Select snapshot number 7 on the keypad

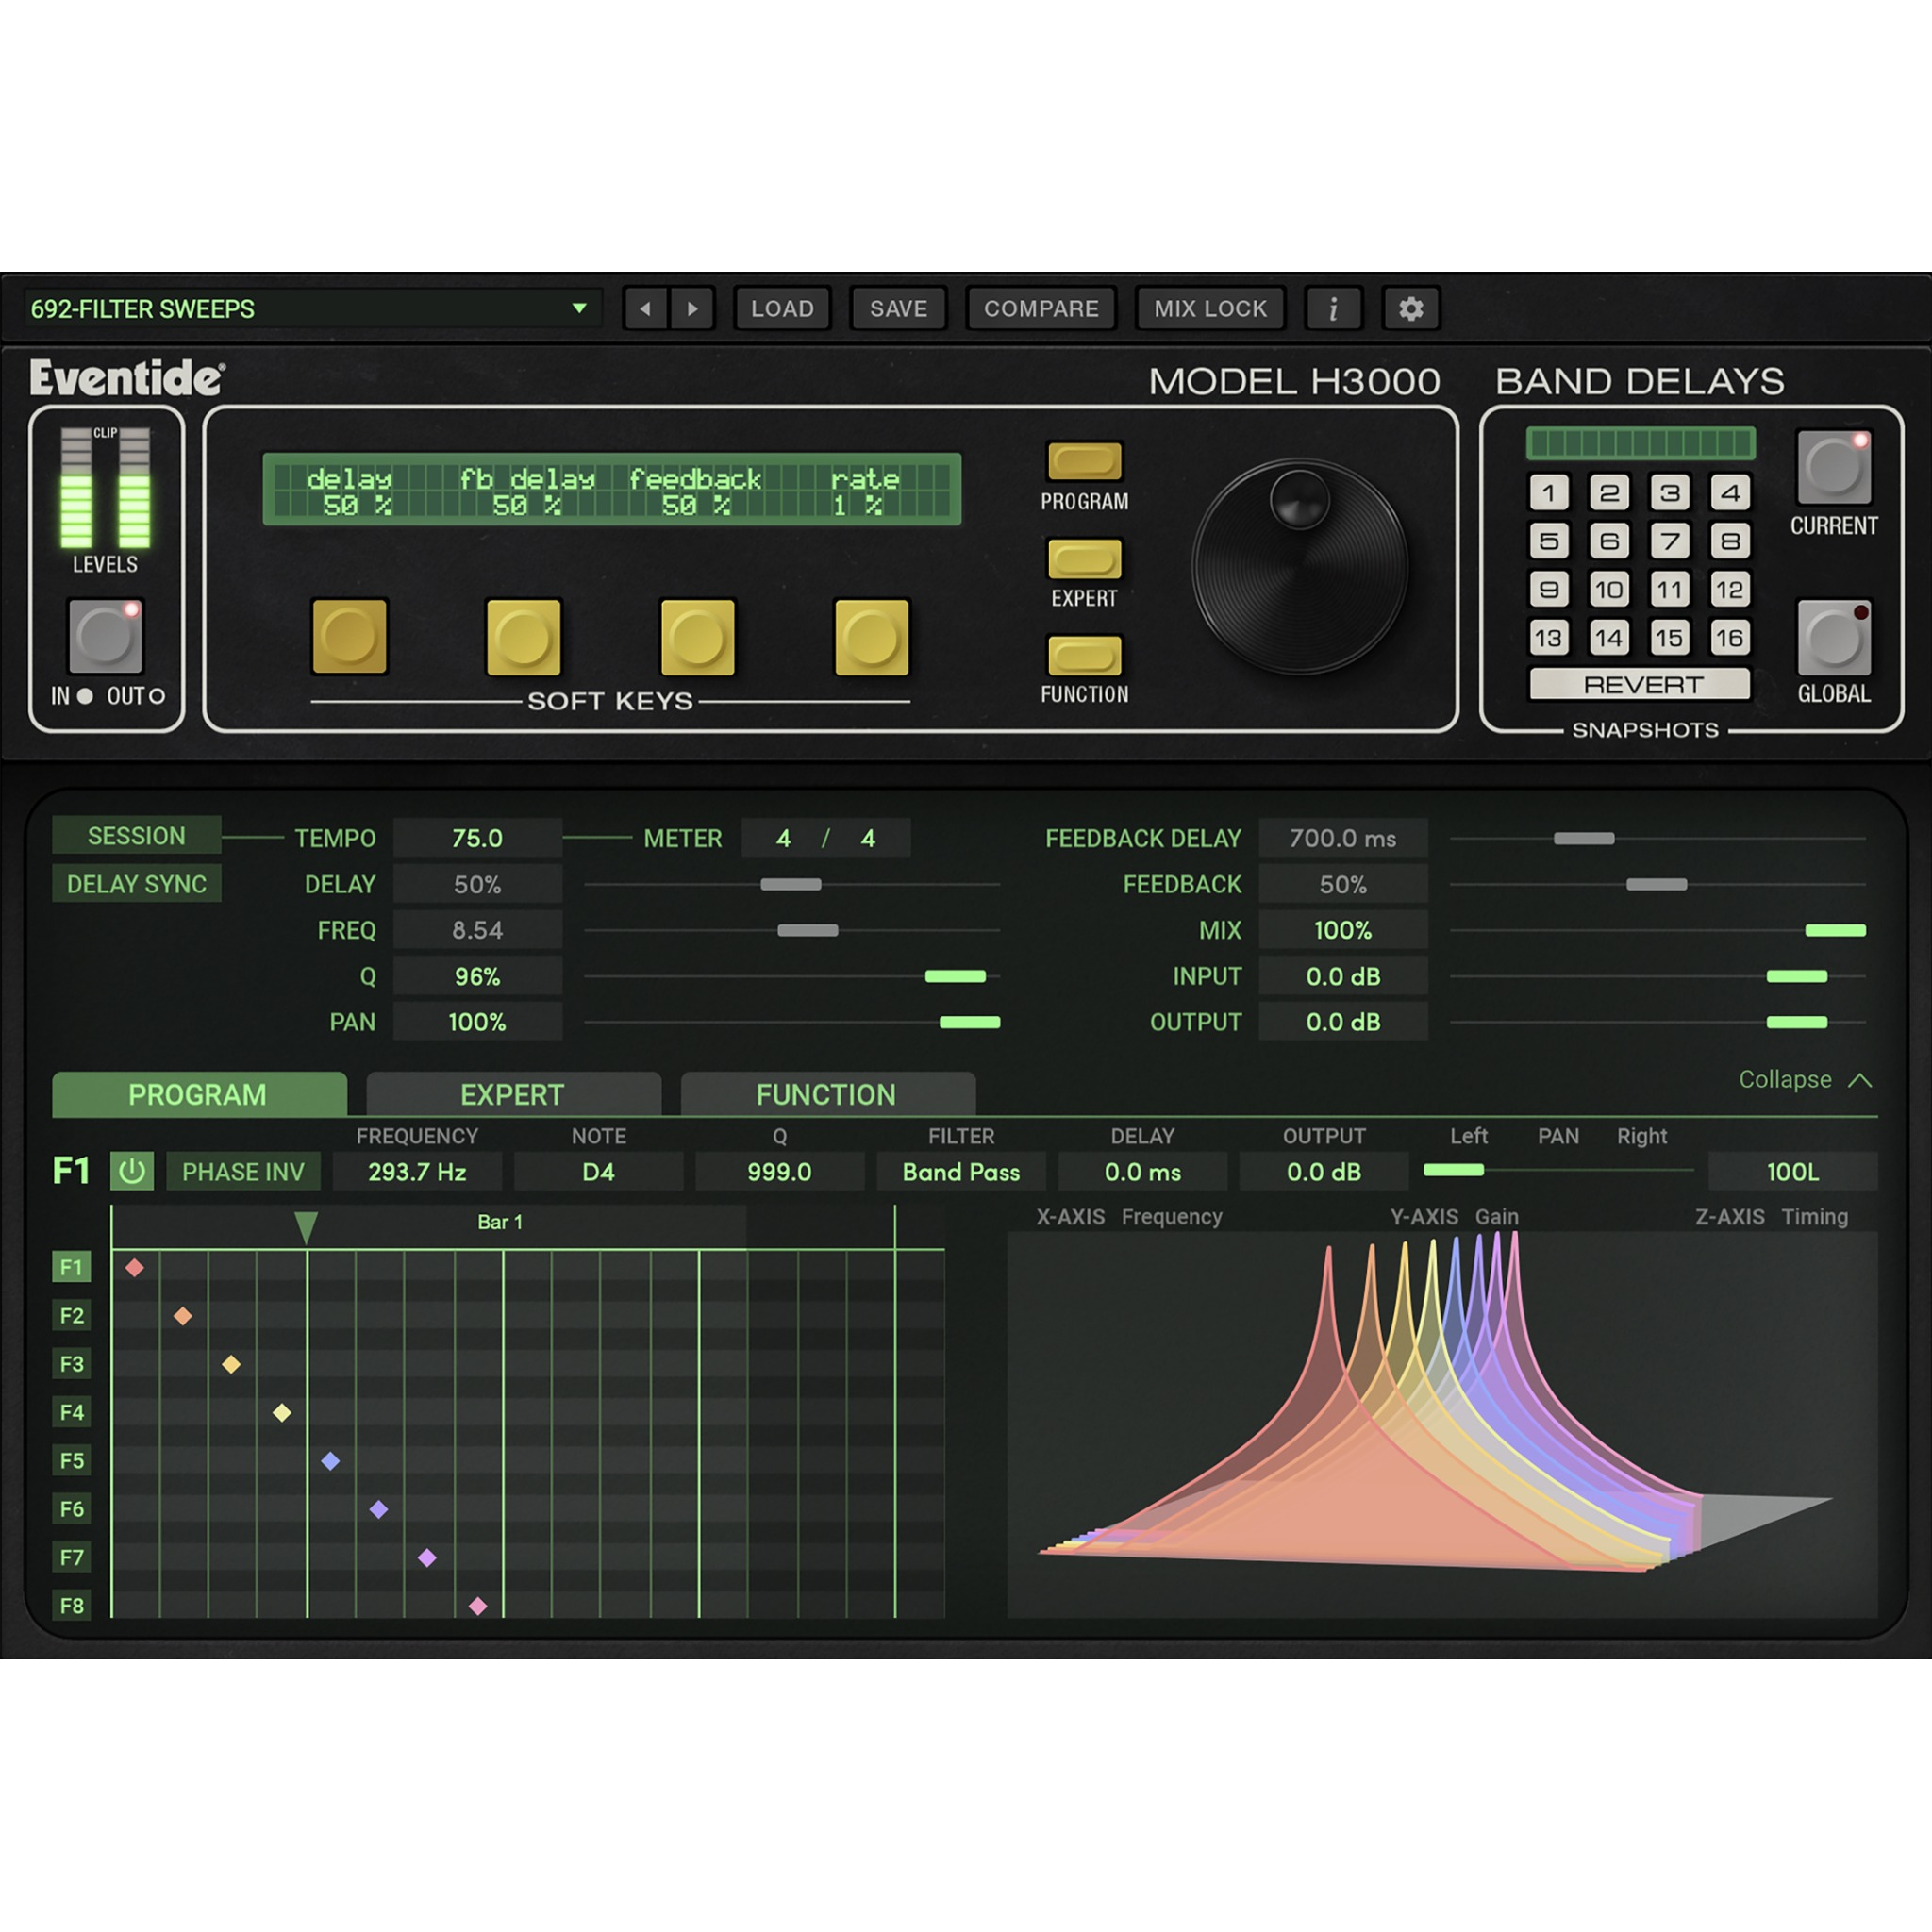pos(1669,541)
